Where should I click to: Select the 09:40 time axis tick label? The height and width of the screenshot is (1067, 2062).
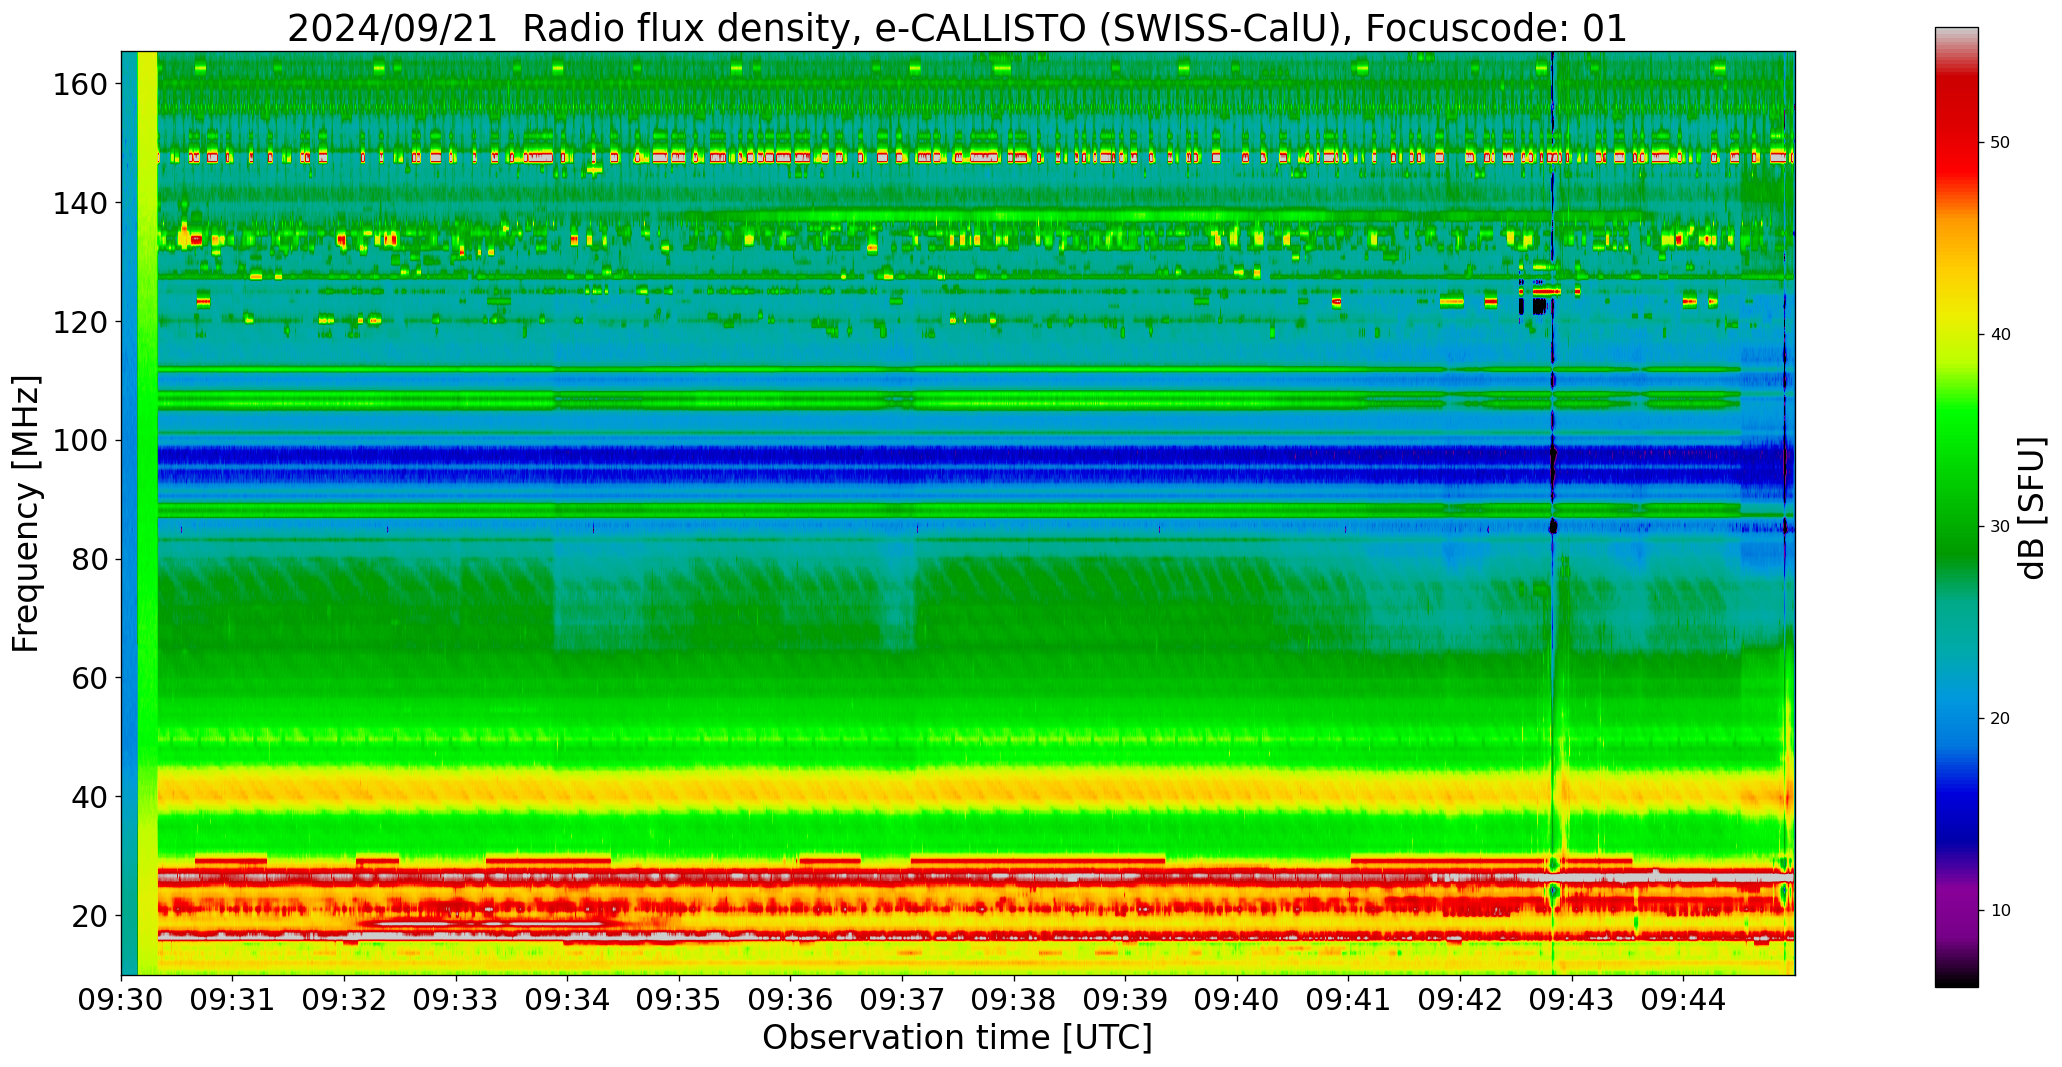[1237, 999]
